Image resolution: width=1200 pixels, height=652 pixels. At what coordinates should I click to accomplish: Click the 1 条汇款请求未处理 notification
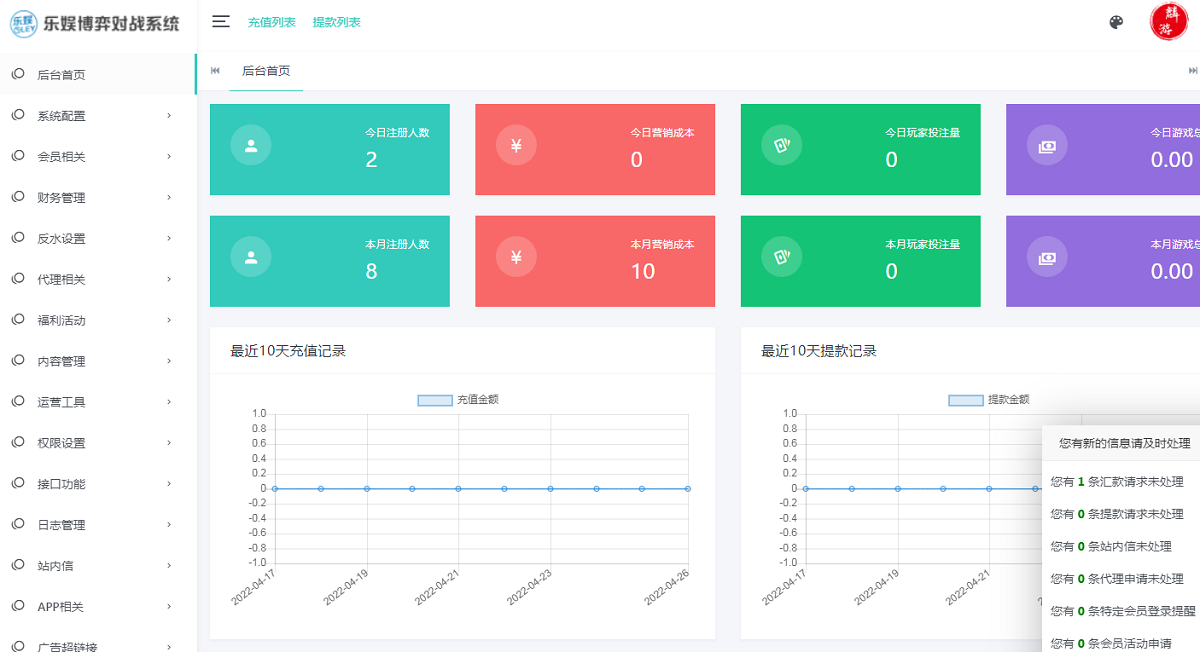click(1120, 483)
